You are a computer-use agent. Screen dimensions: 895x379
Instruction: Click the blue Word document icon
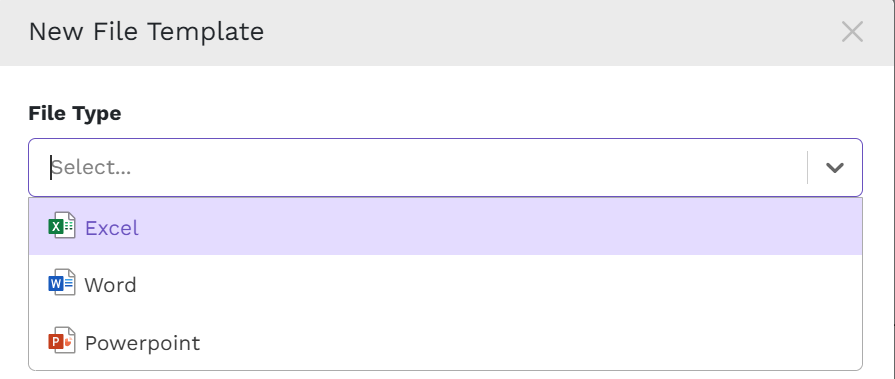click(62, 283)
